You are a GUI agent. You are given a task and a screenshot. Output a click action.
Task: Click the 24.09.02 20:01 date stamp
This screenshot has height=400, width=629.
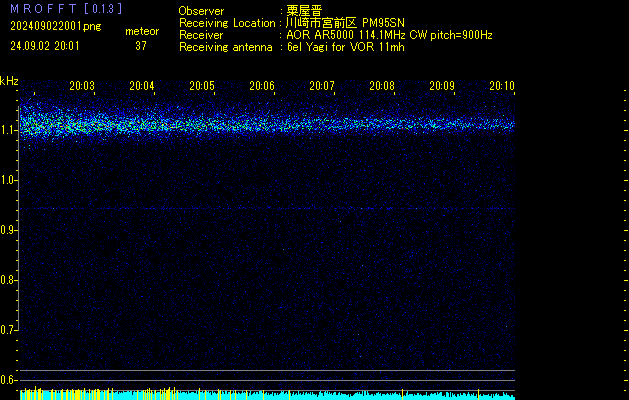click(44, 46)
